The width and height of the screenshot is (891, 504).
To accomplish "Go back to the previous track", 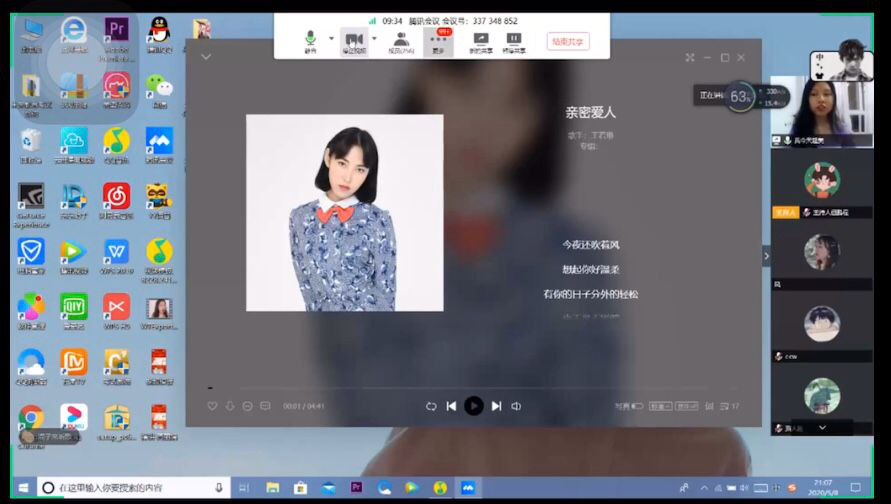I will pyautogui.click(x=451, y=406).
